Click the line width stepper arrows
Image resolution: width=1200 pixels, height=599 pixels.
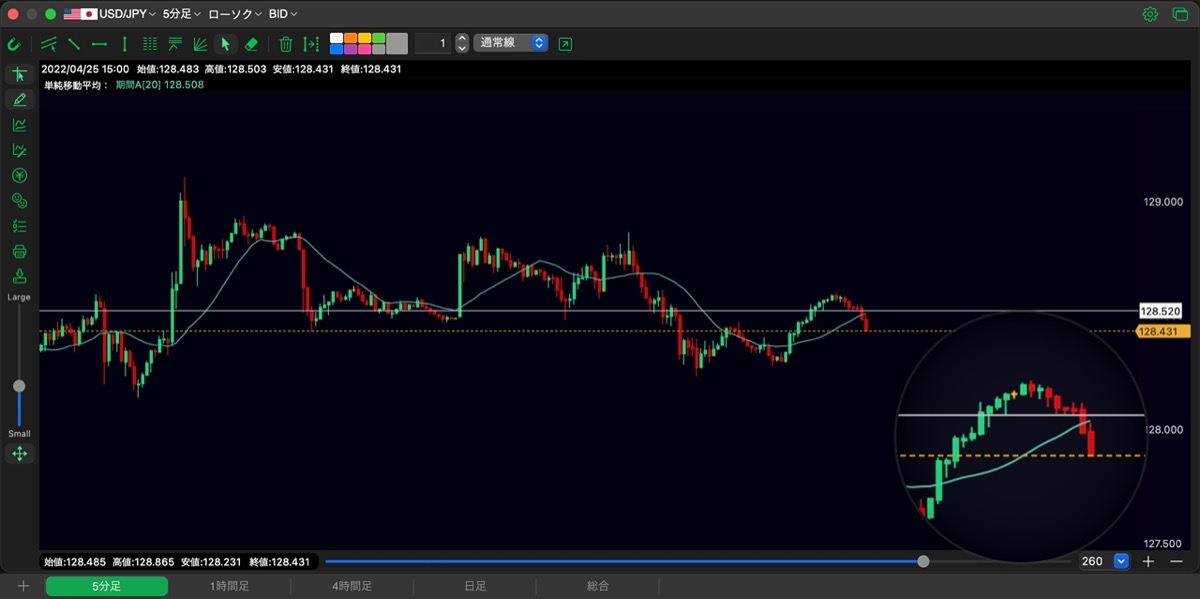462,44
